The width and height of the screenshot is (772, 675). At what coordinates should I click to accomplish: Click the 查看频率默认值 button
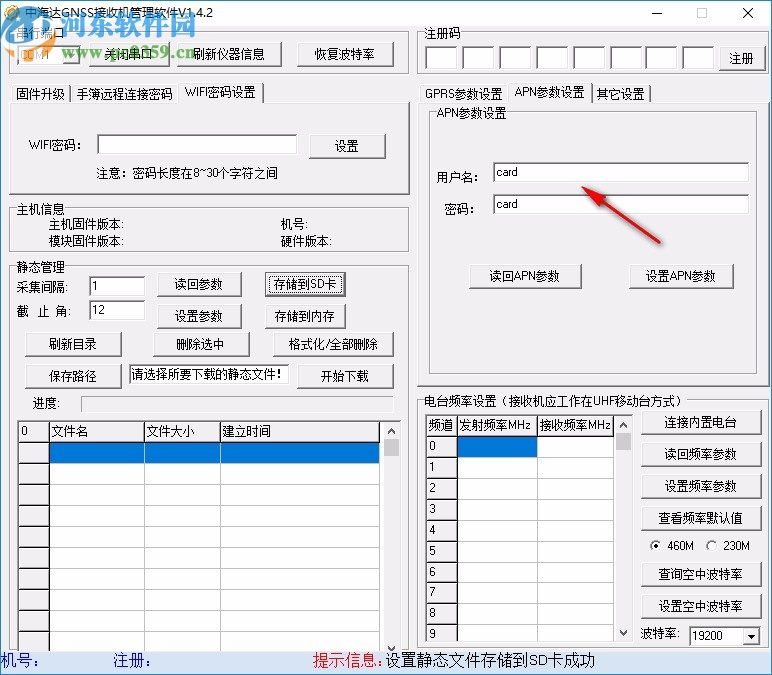click(x=701, y=518)
